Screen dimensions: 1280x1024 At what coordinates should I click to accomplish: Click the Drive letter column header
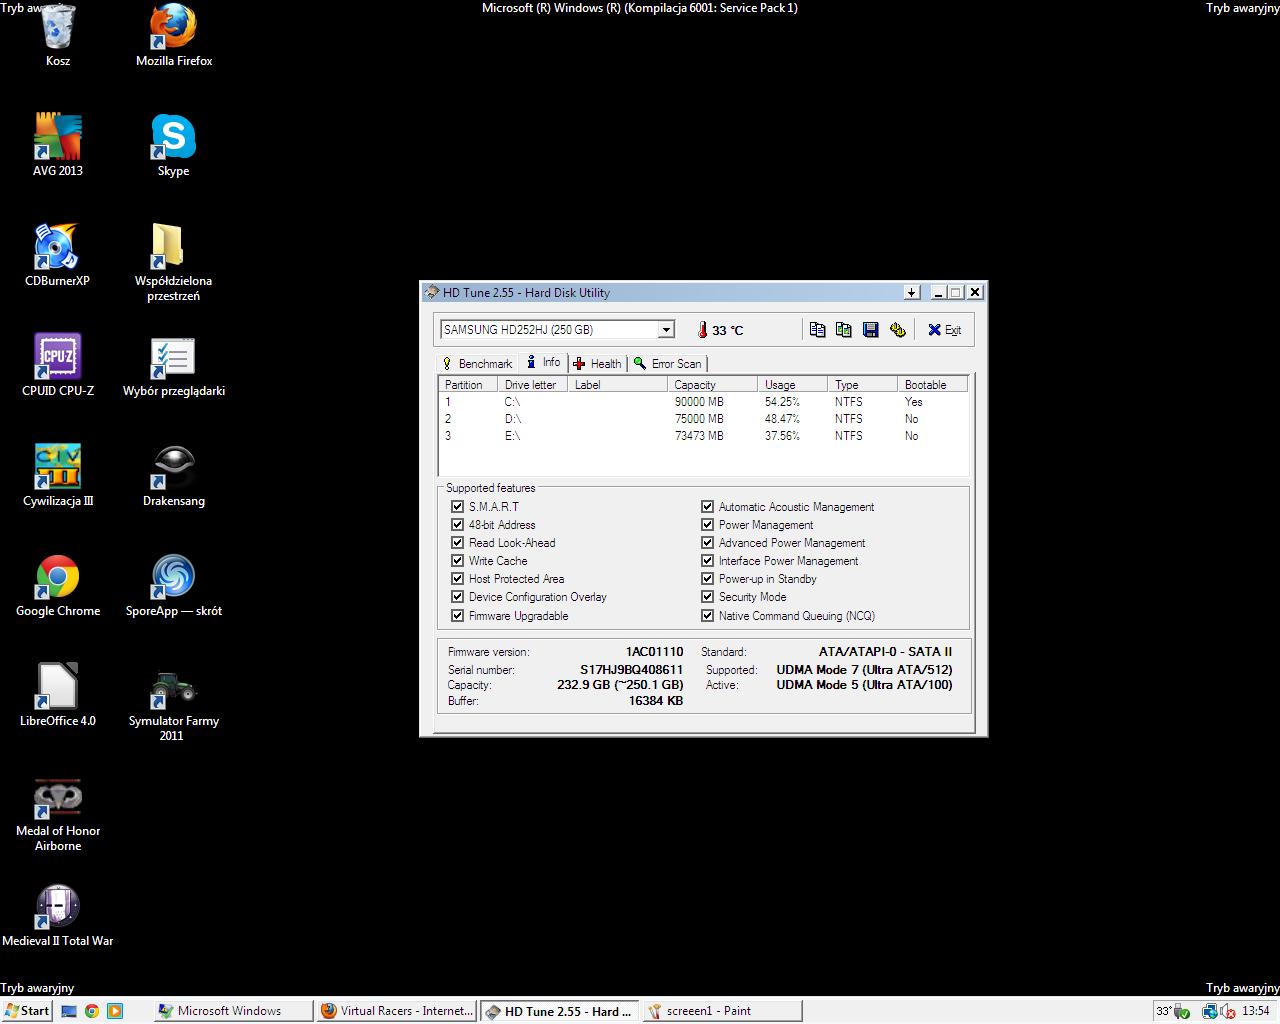click(x=533, y=385)
